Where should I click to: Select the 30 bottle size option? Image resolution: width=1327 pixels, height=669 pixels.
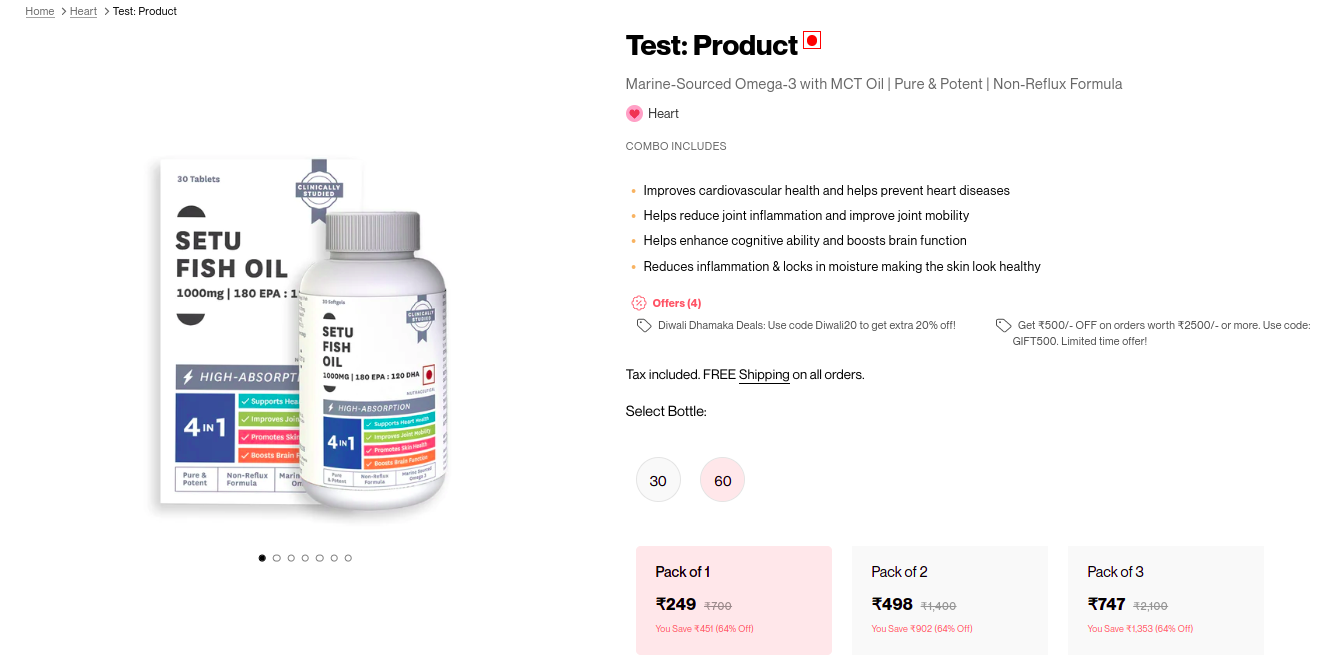658,481
